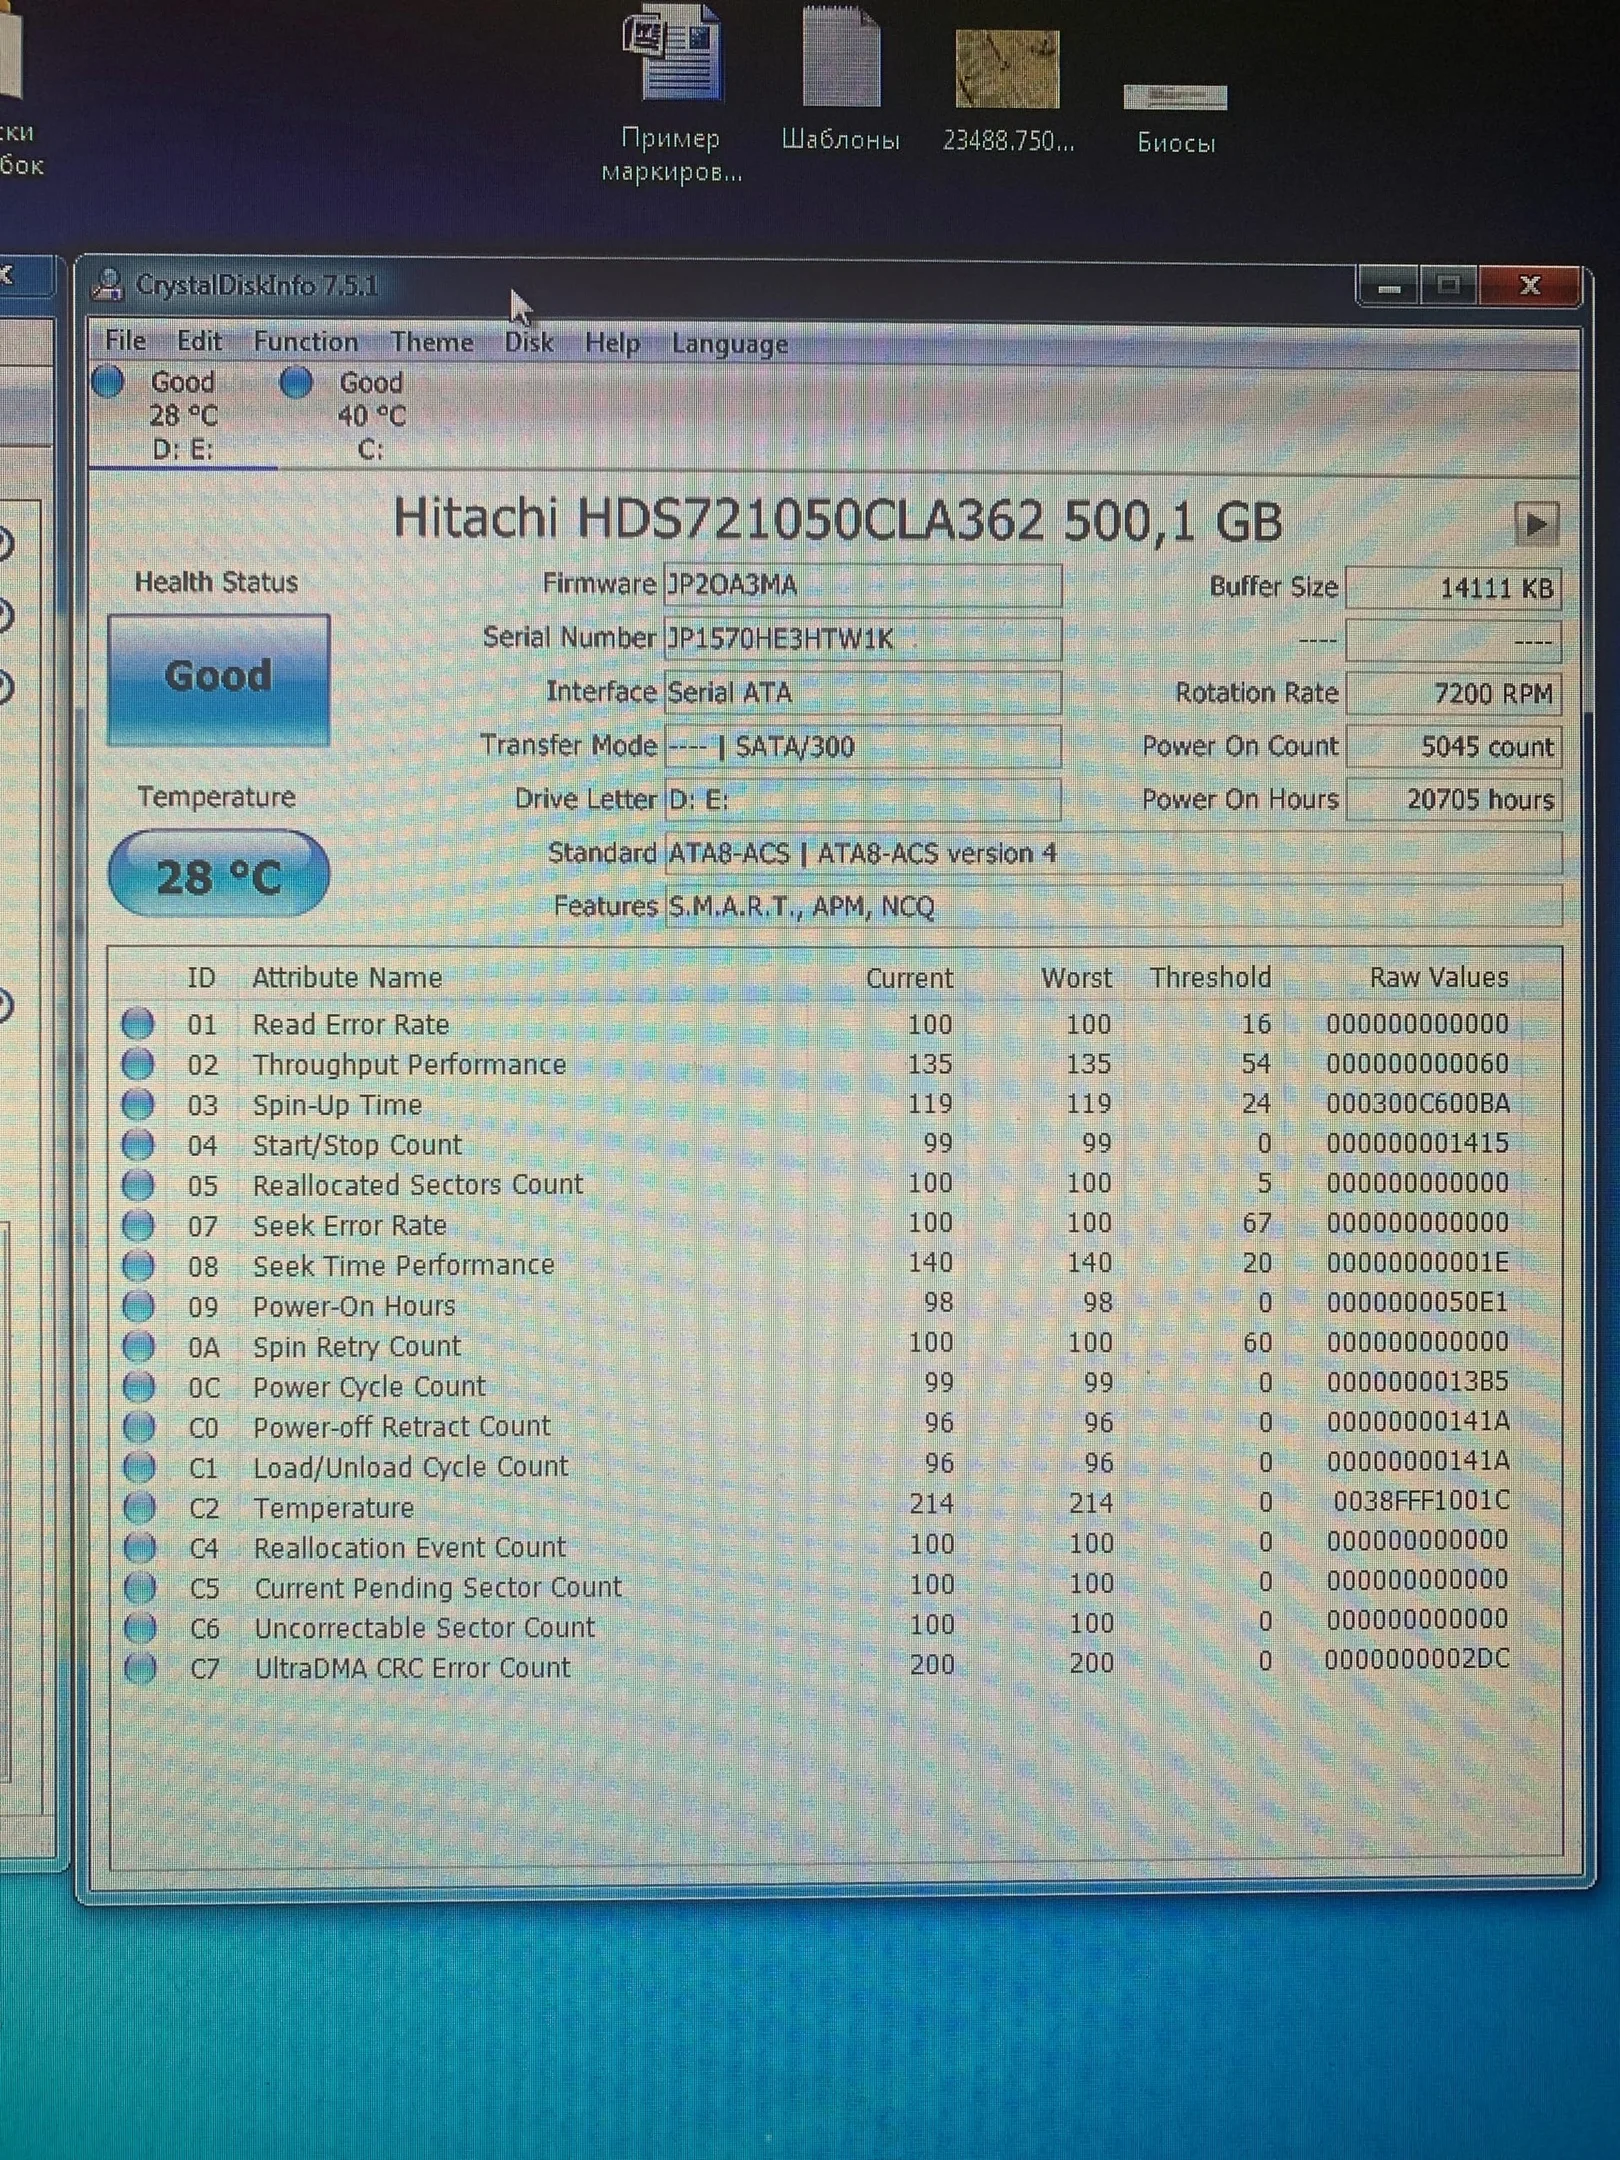Click the Power On Hours value

(x=1453, y=800)
